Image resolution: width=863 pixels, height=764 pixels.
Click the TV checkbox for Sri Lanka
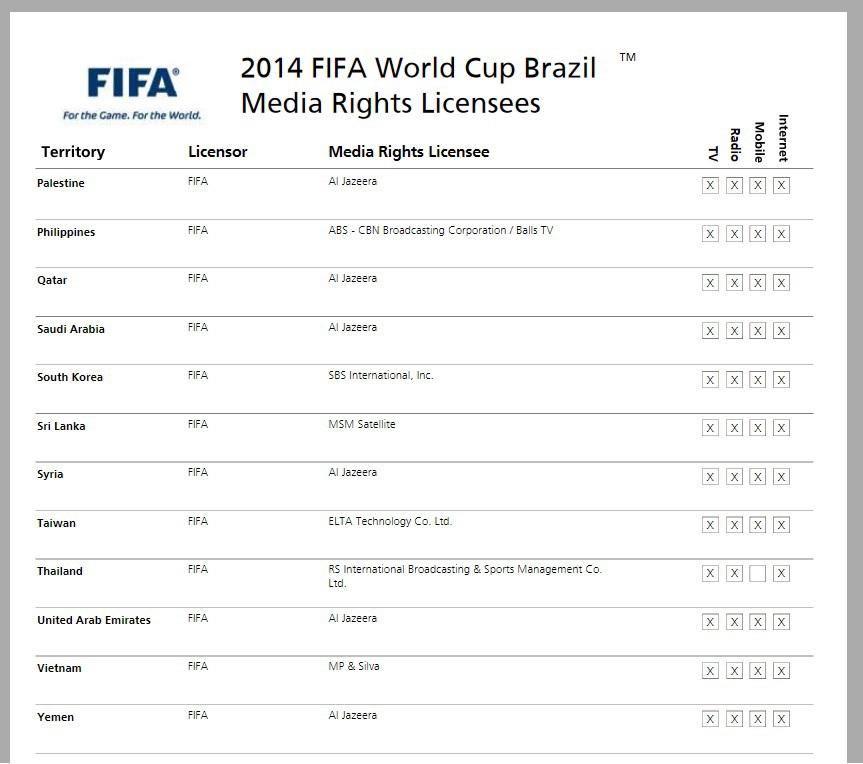[x=710, y=428]
